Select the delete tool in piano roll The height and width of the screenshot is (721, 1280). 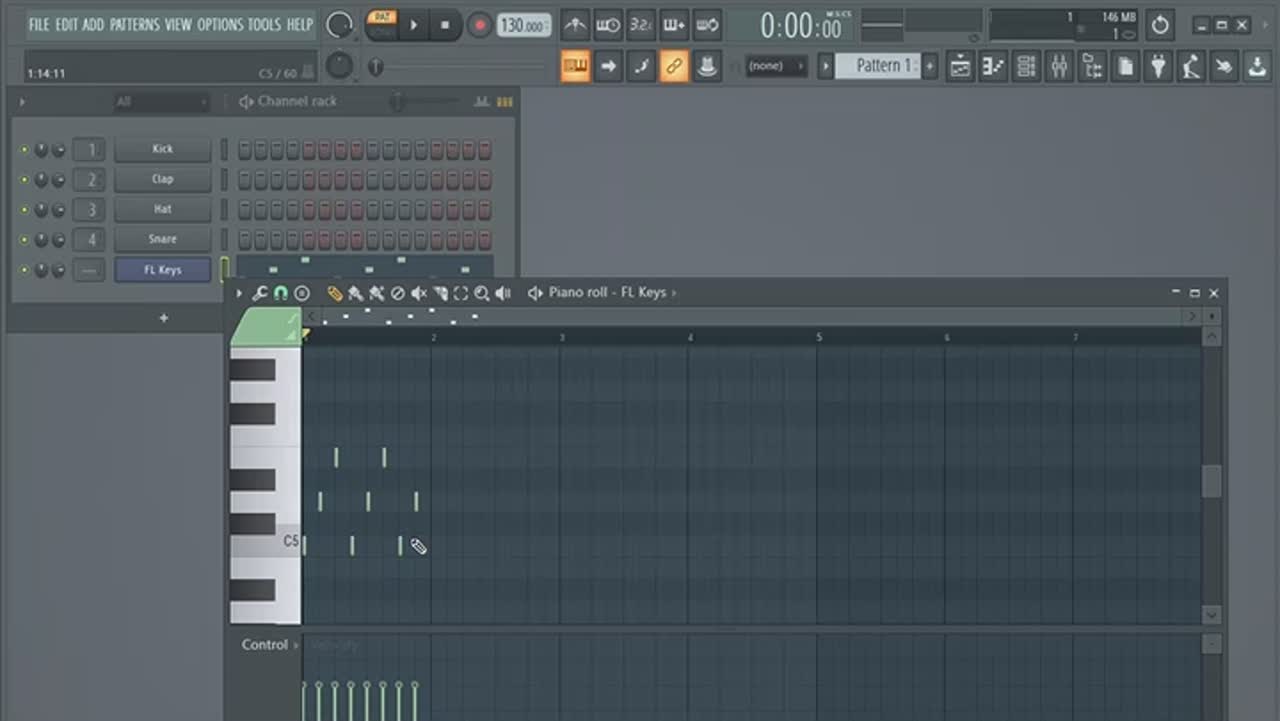click(x=398, y=293)
